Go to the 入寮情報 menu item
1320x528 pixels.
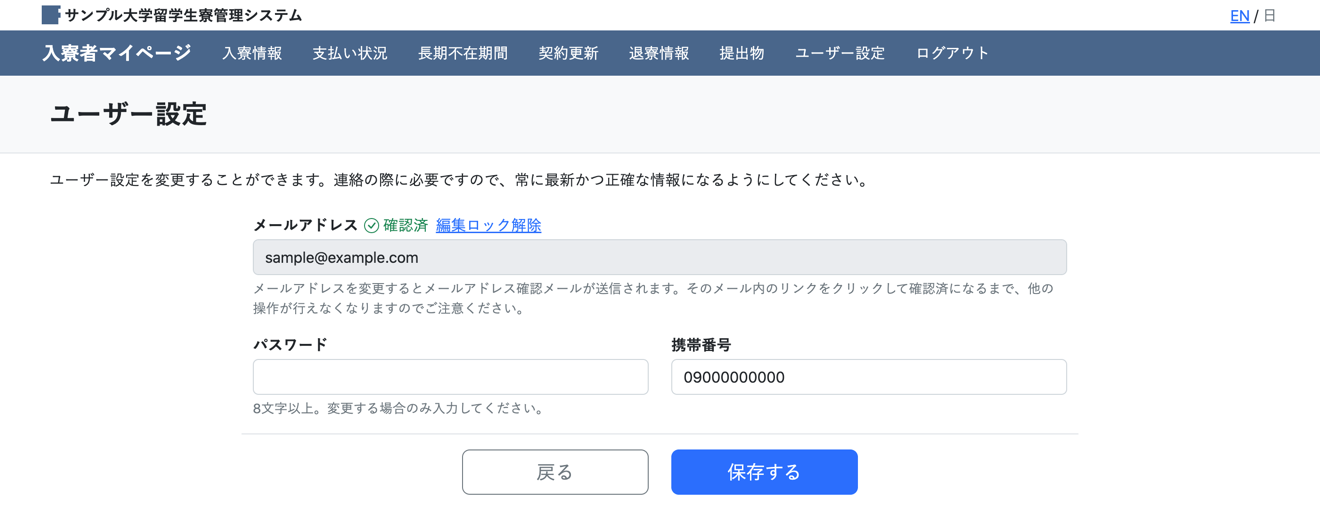[x=252, y=53]
